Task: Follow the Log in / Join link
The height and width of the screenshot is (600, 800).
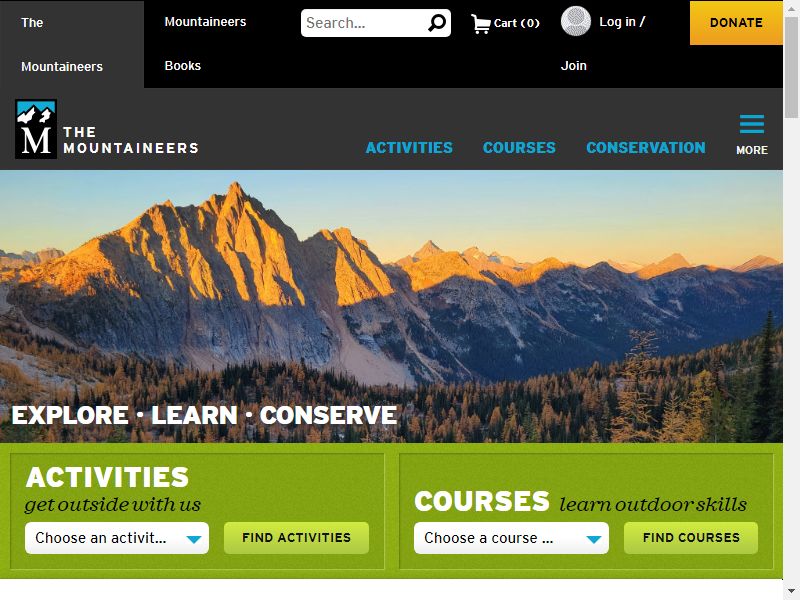Action: (603, 44)
